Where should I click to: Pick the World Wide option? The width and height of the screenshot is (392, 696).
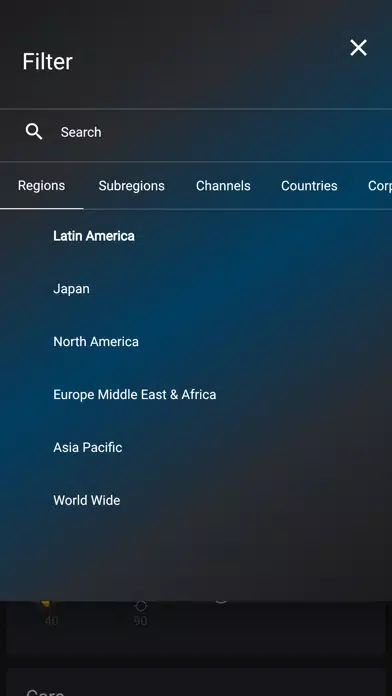pos(87,500)
